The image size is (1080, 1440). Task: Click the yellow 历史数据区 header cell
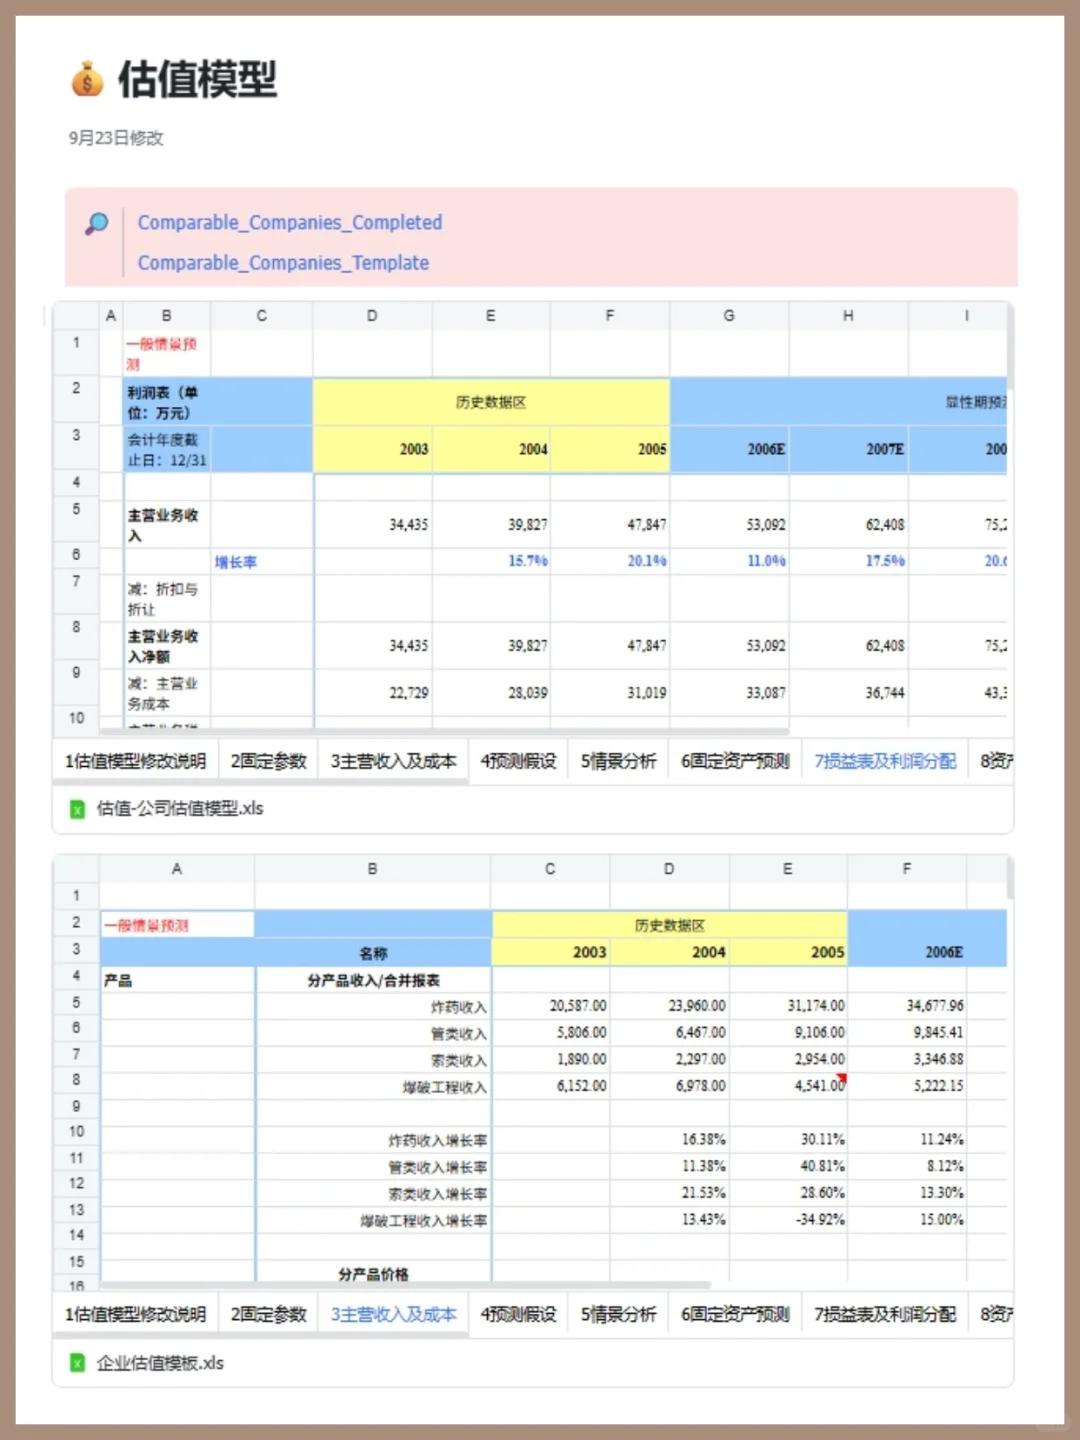[x=490, y=402]
